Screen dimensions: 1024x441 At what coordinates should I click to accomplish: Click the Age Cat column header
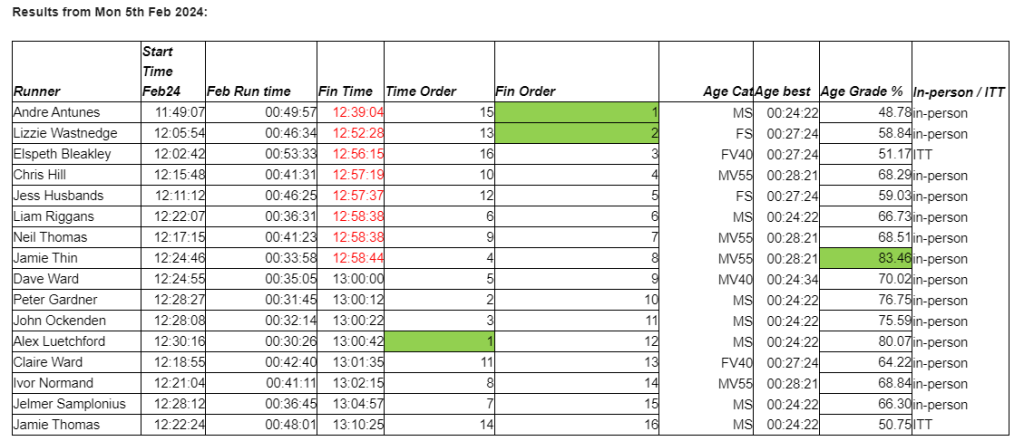pyautogui.click(x=728, y=91)
